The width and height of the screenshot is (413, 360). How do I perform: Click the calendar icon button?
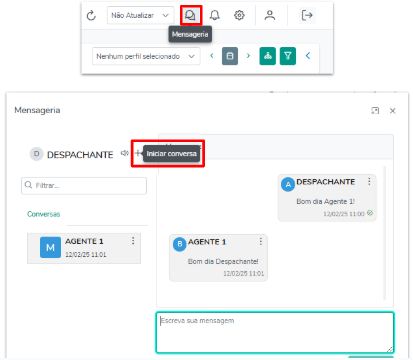pos(230,56)
